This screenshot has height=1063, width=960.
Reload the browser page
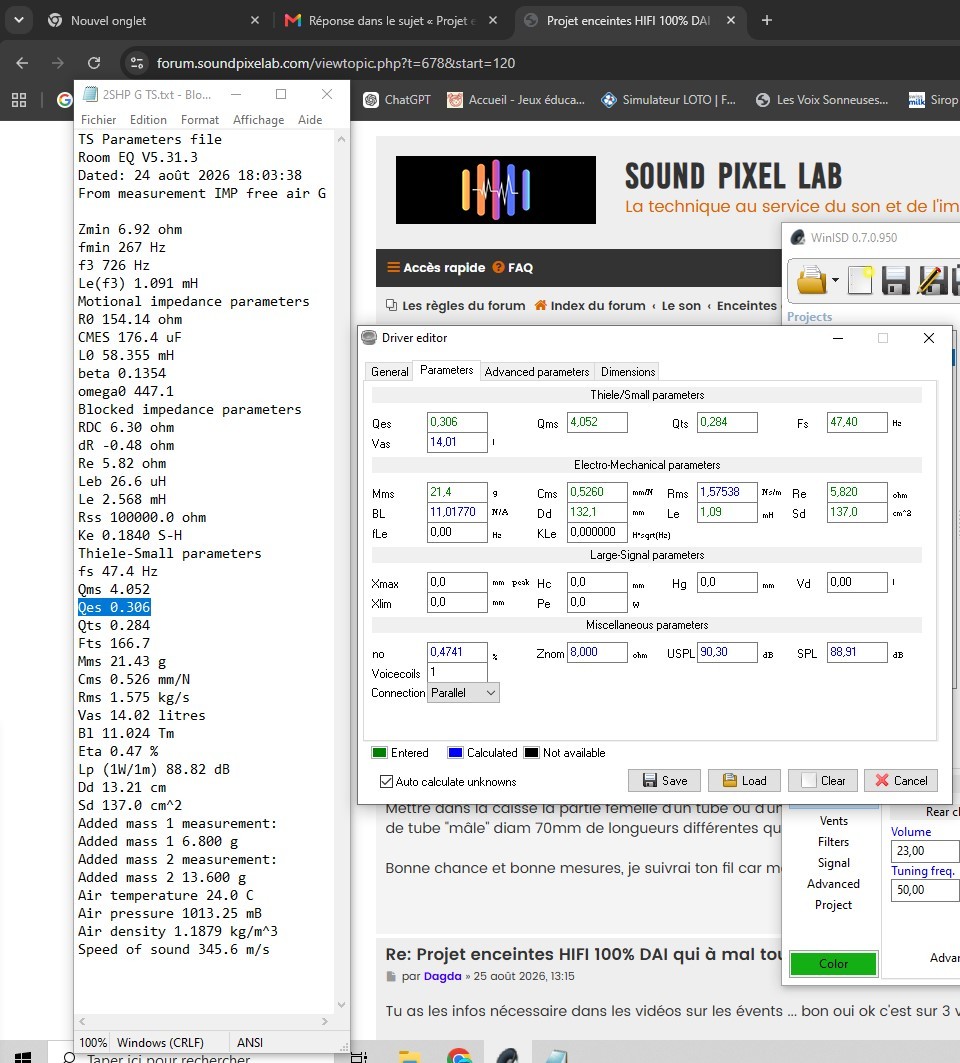point(94,63)
